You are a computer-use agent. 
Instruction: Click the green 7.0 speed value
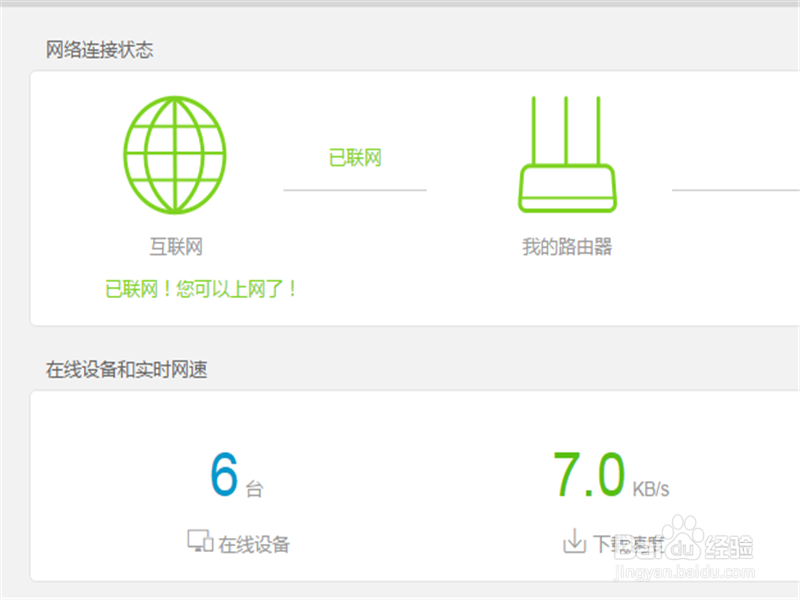(x=589, y=474)
